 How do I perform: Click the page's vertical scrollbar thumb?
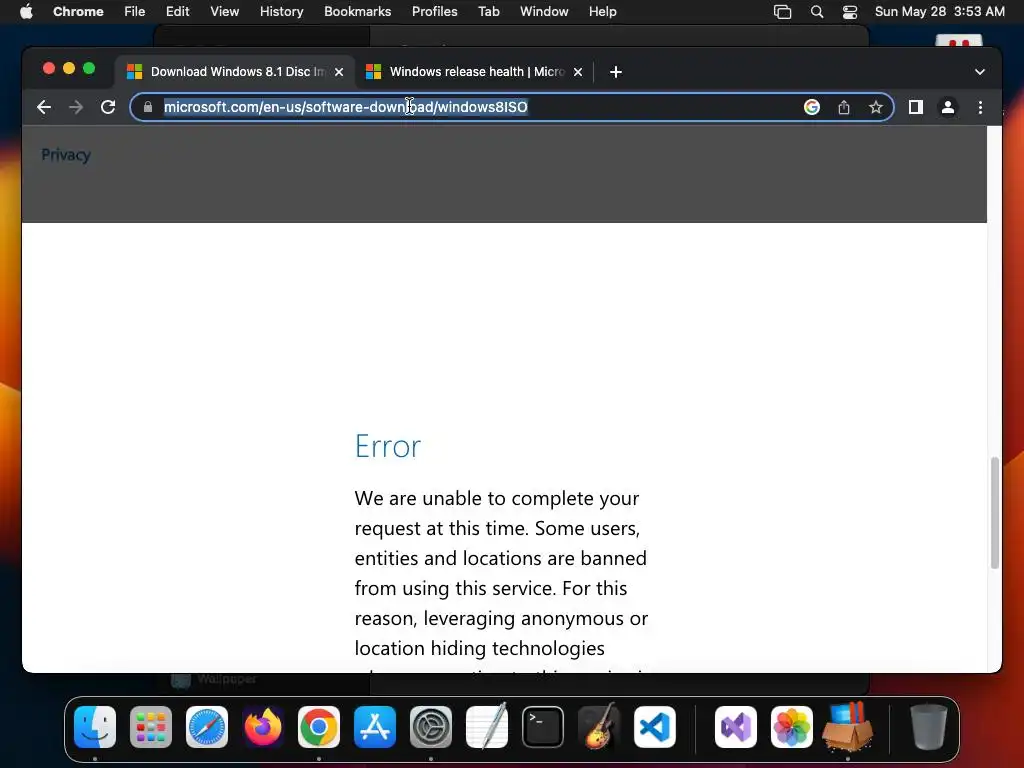click(x=995, y=513)
